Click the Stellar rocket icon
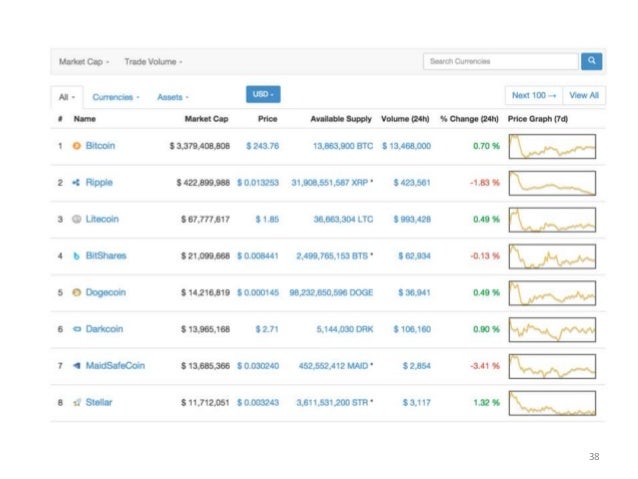638x479 pixels. click(x=76, y=402)
